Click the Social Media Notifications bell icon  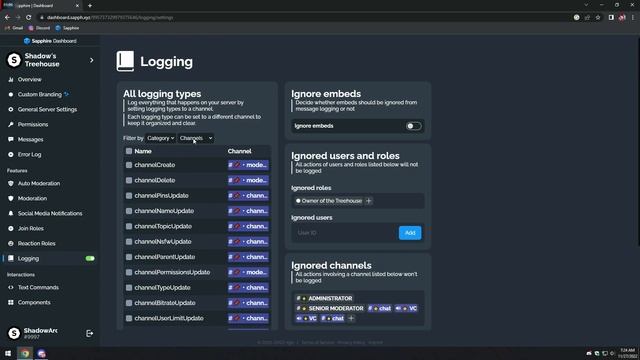(x=11, y=213)
